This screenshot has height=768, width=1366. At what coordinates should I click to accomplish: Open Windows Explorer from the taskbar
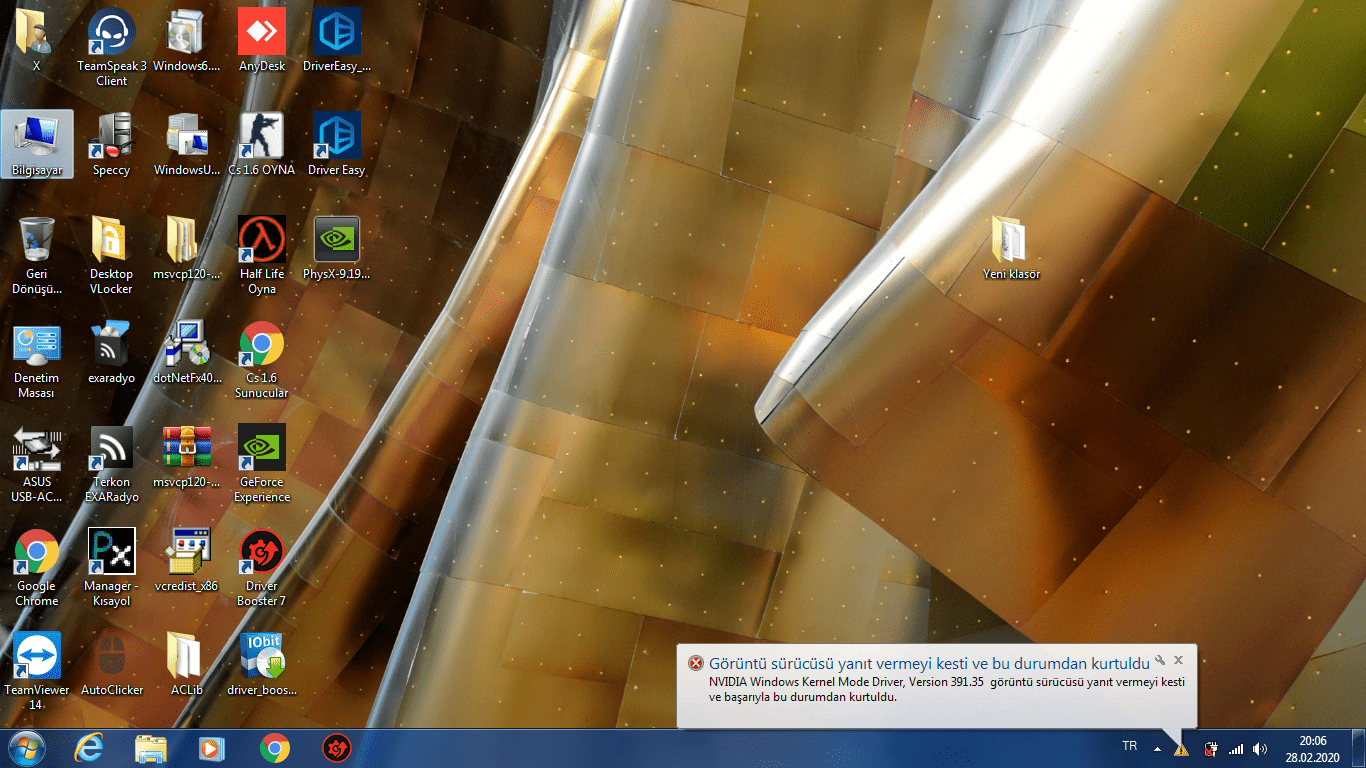(x=151, y=748)
